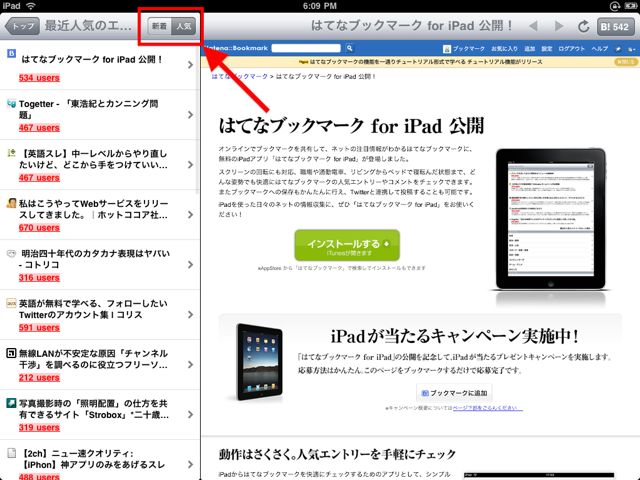Screen dimensions: 640x480
Task: Switch to the 新着 segment
Action: pyautogui.click(x=159, y=26)
